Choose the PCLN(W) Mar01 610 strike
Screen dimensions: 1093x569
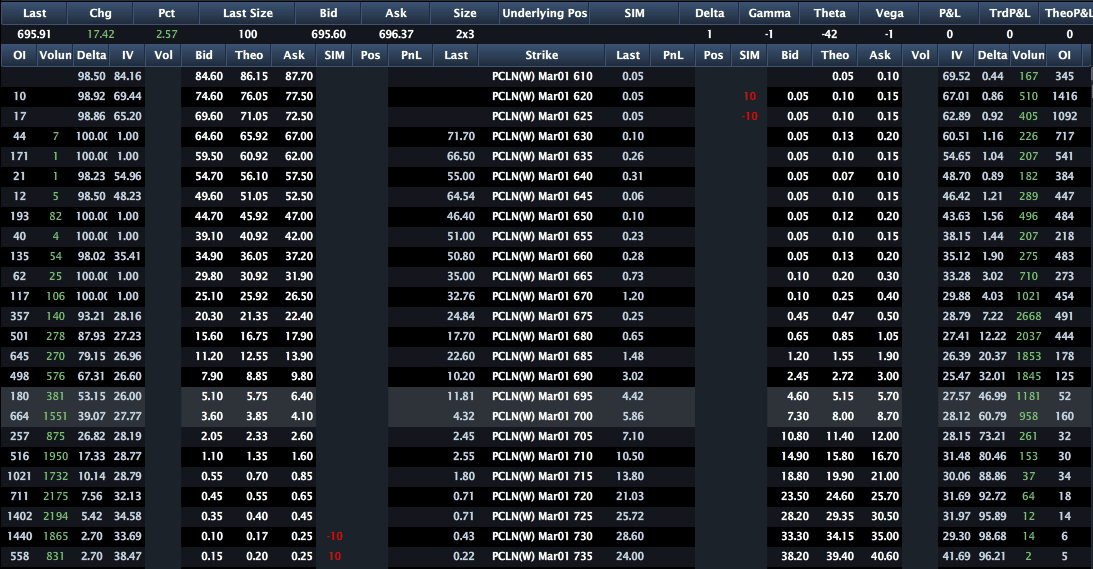click(542, 76)
